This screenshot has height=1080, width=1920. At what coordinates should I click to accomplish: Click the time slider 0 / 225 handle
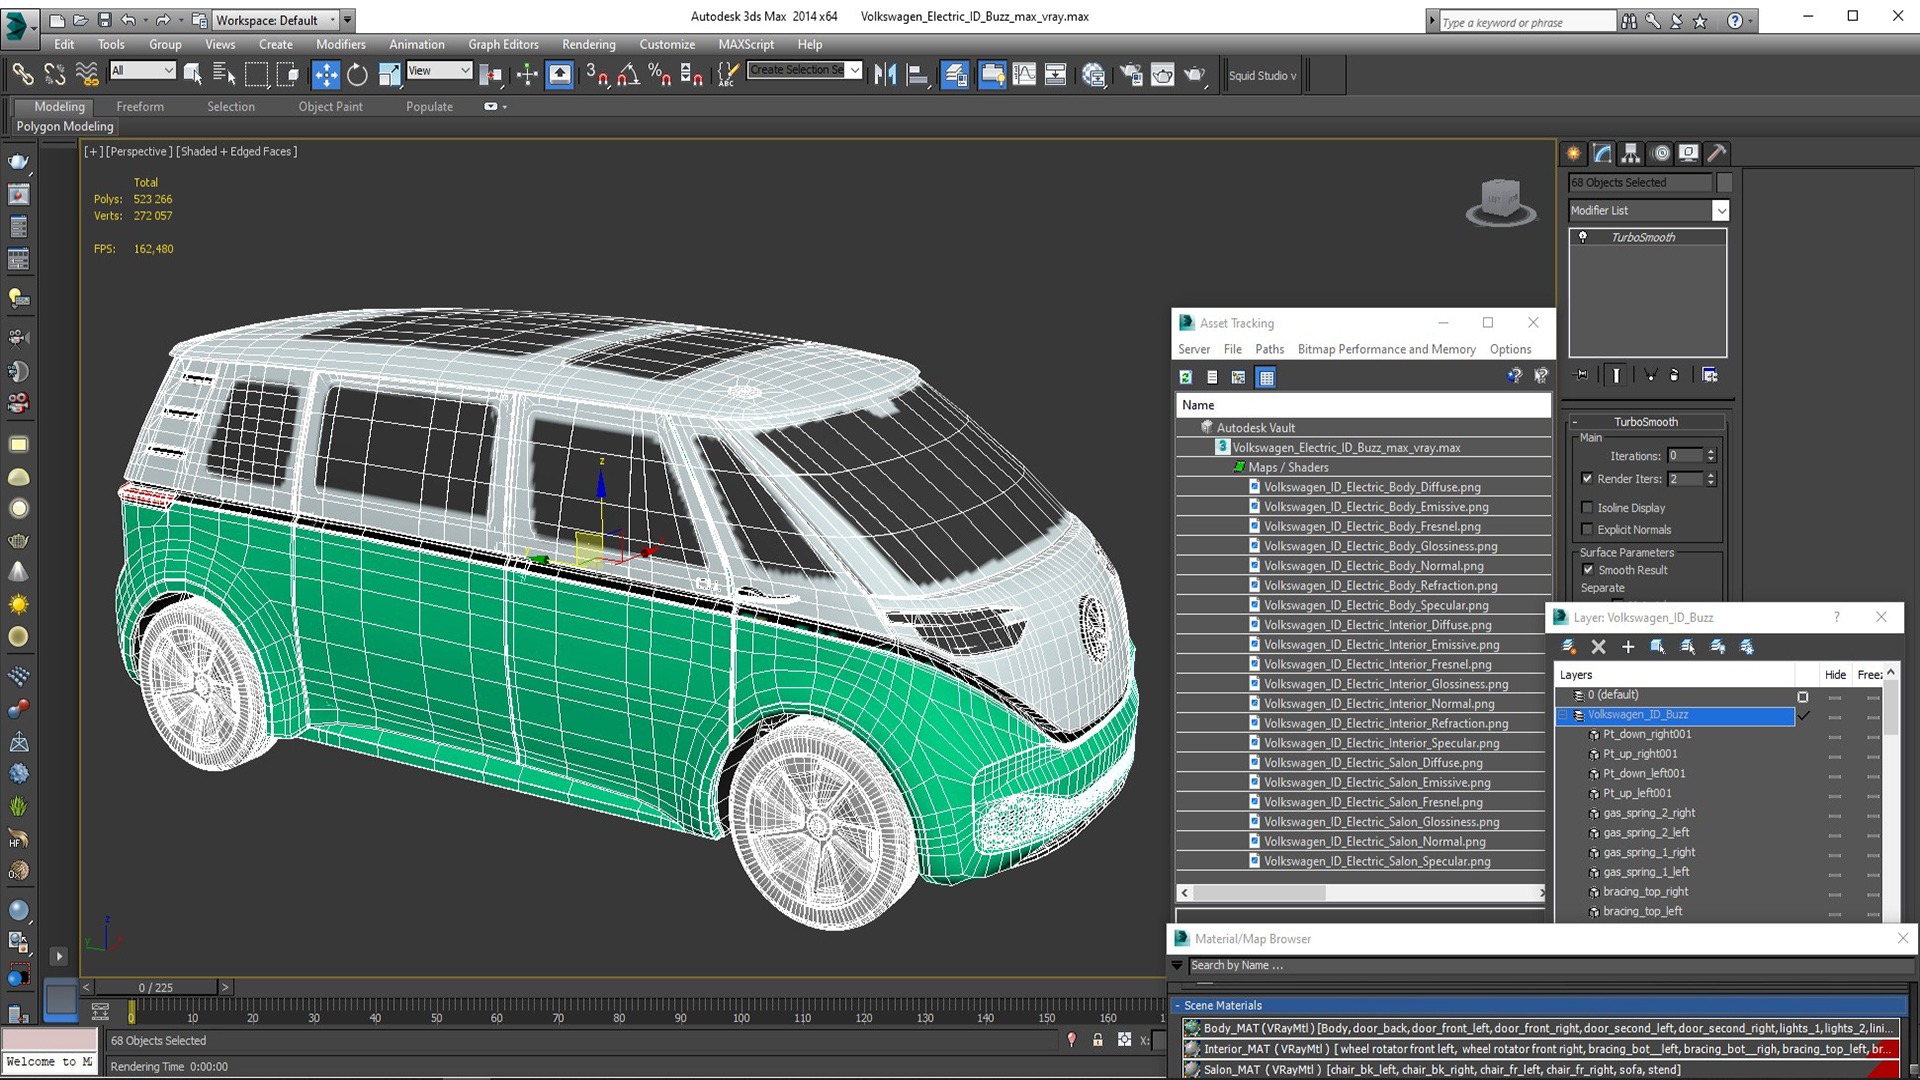156,987
